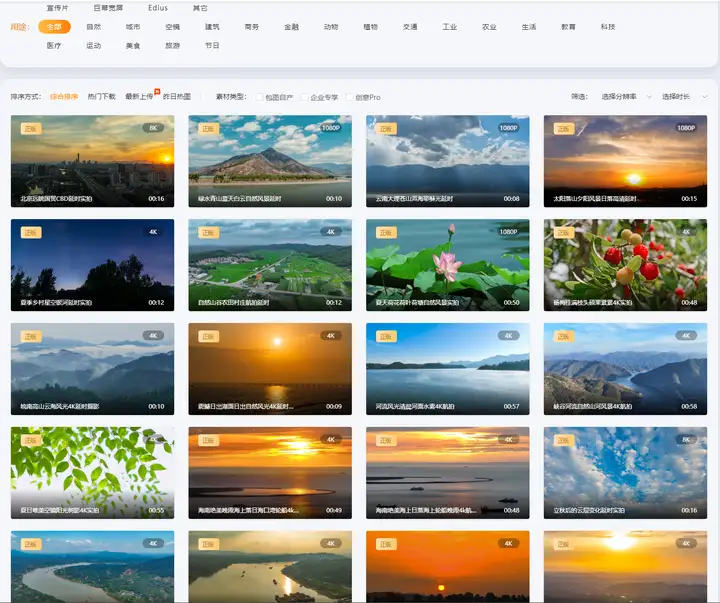Open the sea sunset sandbar video 00:49
Screen dimensions: 720x603
(x=270, y=473)
